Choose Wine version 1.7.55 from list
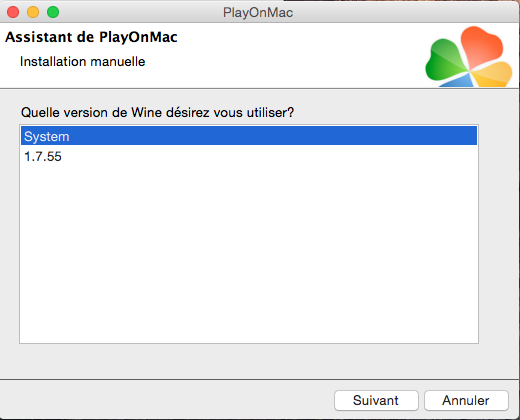 (249, 156)
